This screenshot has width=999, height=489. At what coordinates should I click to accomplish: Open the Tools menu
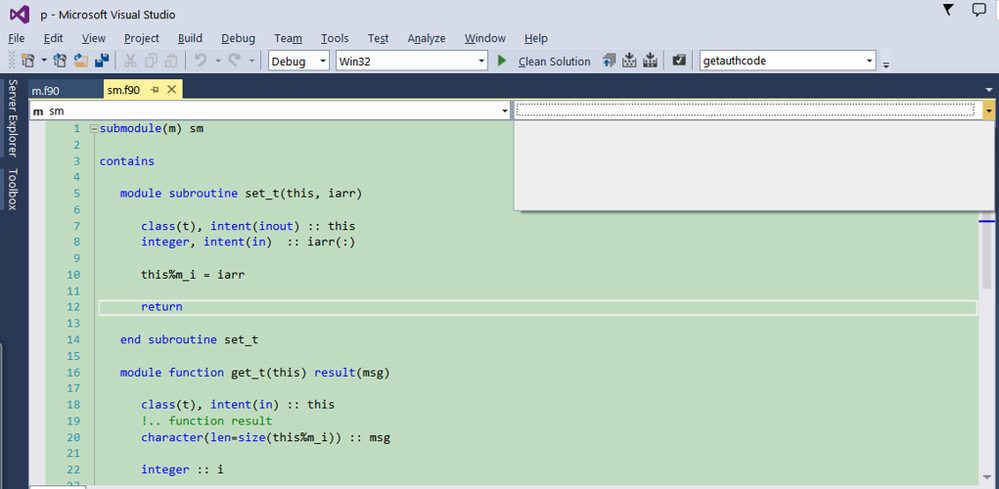[334, 38]
